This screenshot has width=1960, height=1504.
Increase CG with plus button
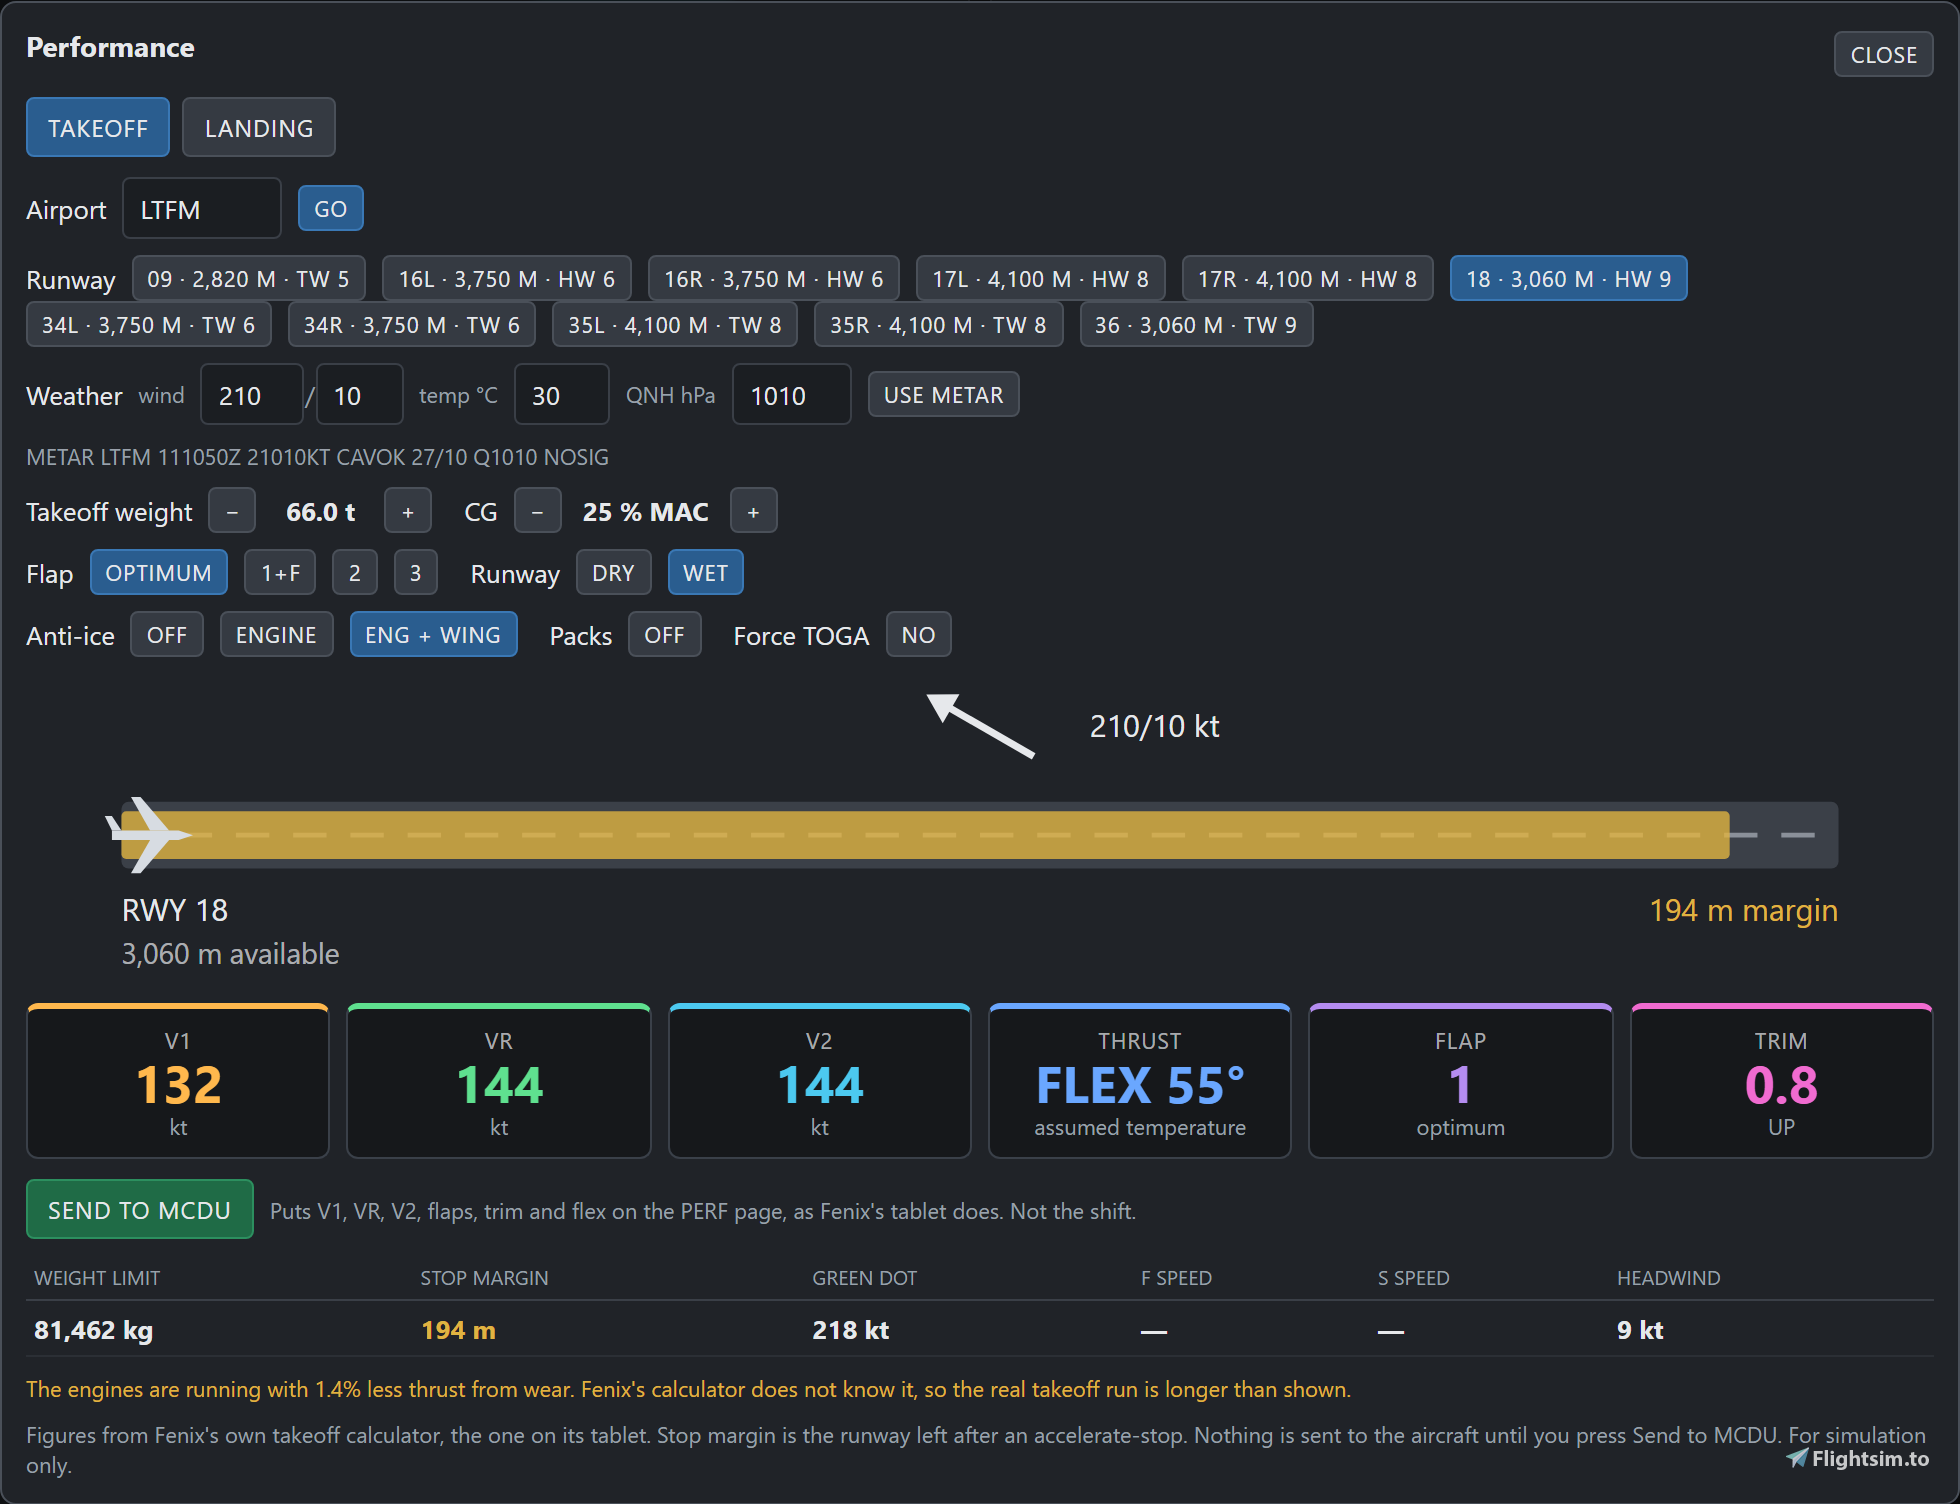click(754, 511)
